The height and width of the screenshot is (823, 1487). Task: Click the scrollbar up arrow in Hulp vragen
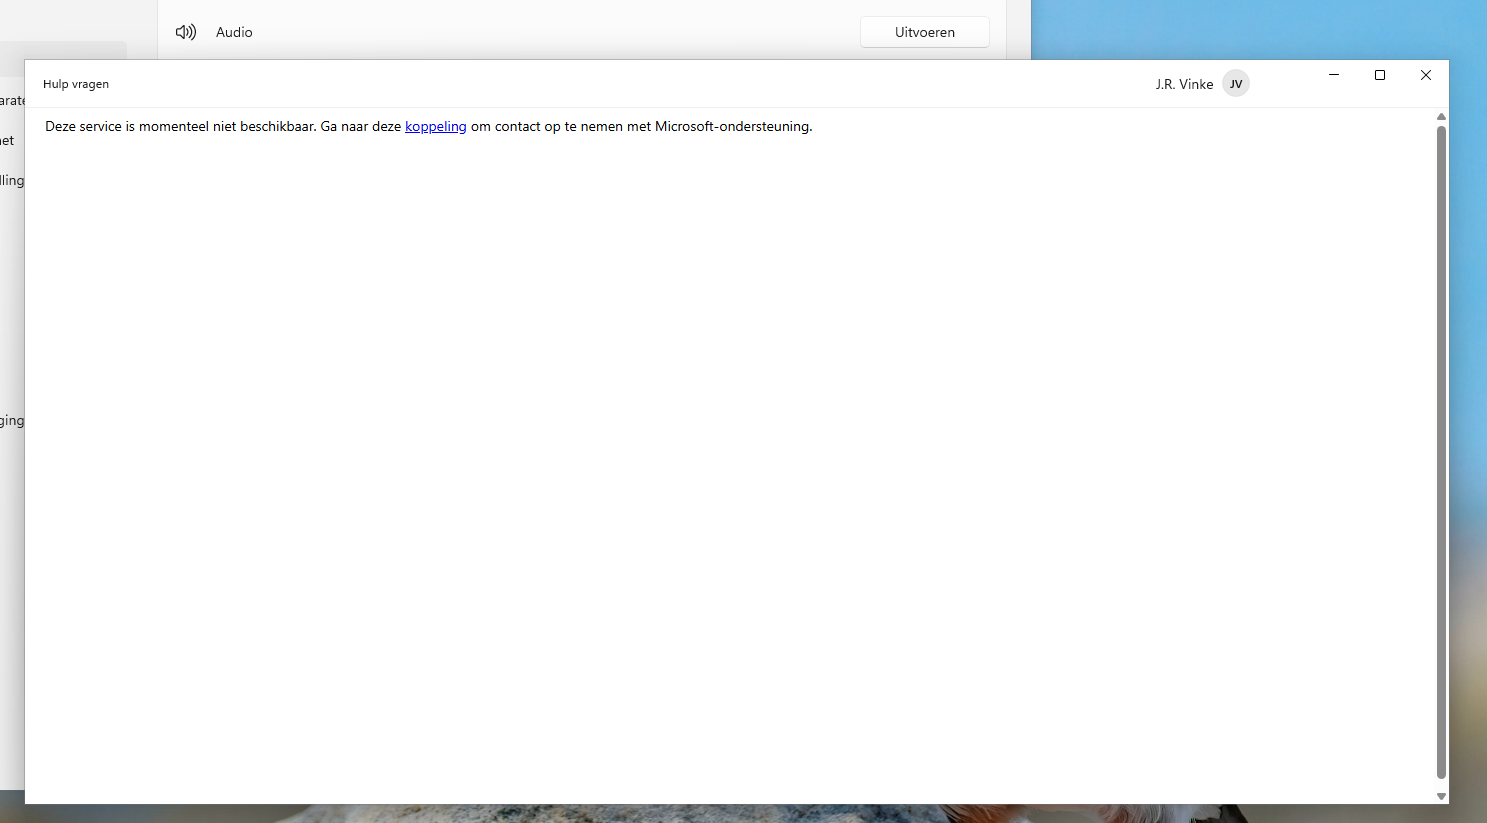(x=1441, y=117)
